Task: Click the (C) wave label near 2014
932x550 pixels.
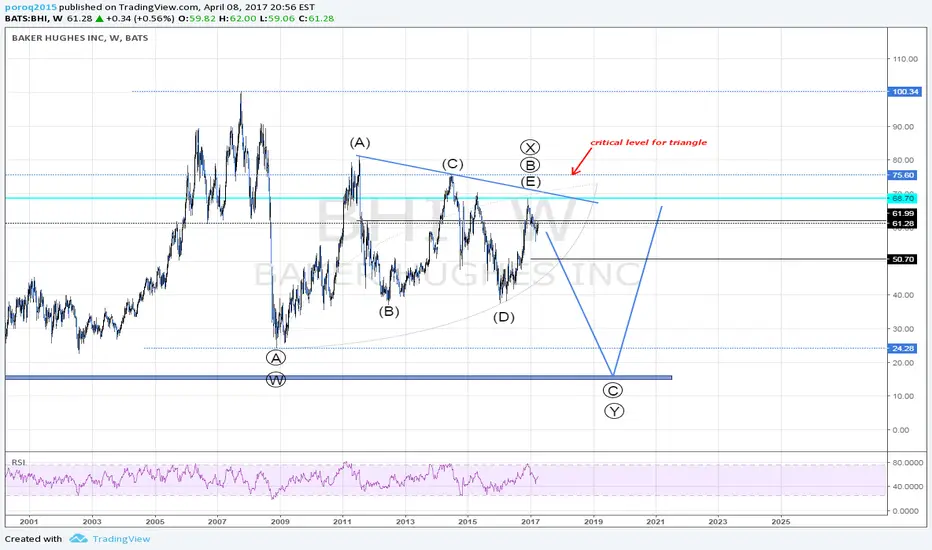Action: point(452,164)
